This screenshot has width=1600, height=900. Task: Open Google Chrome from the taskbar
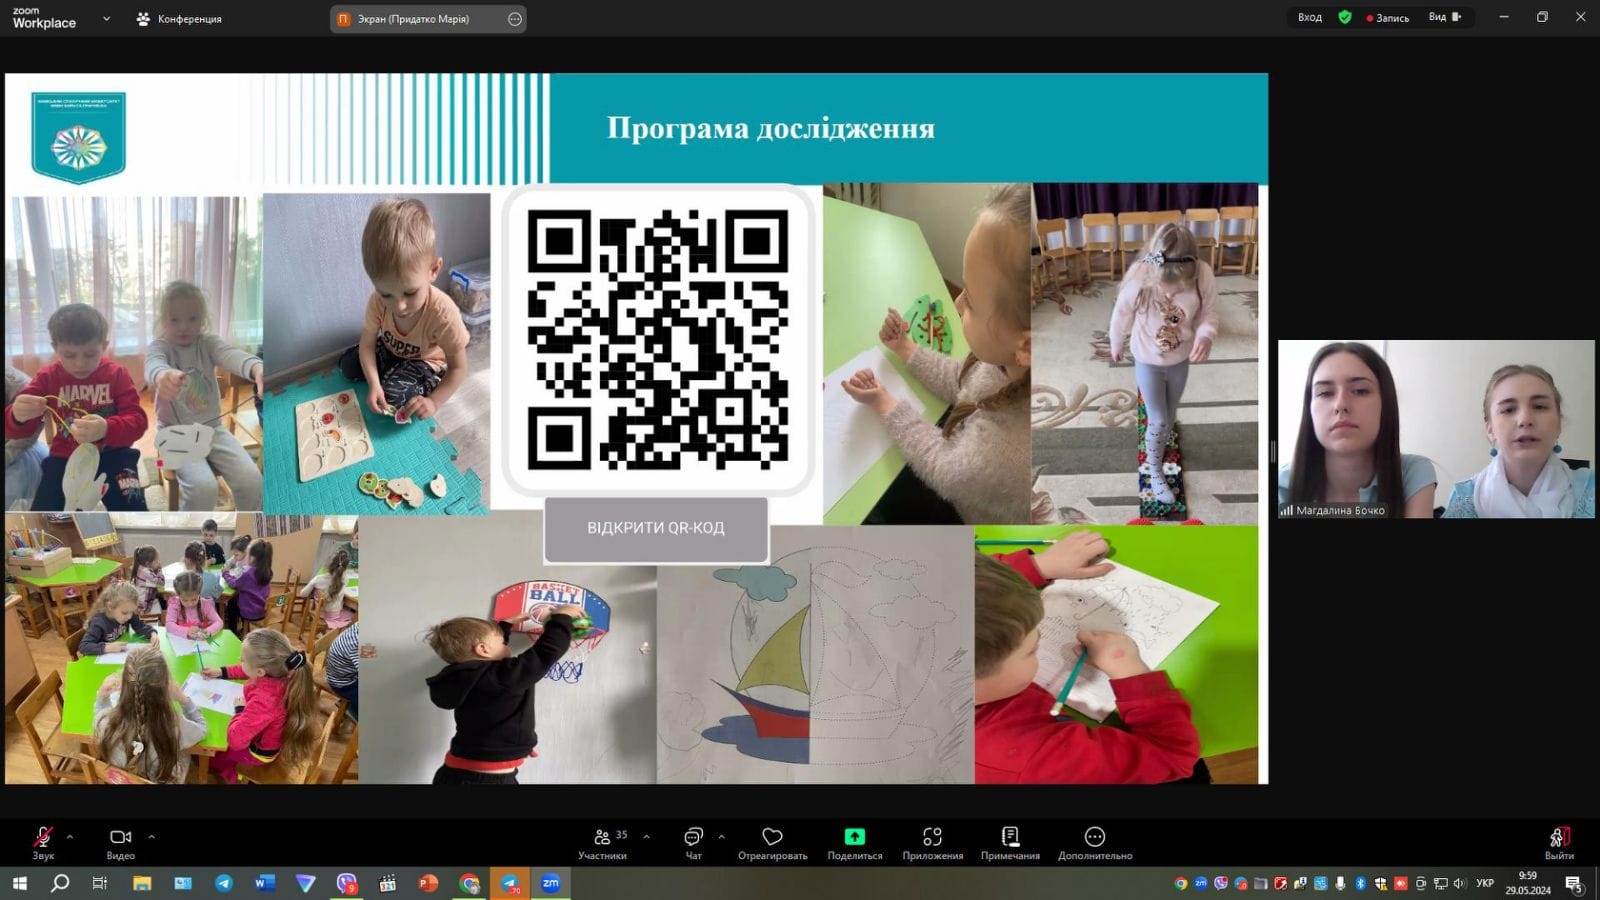point(469,883)
